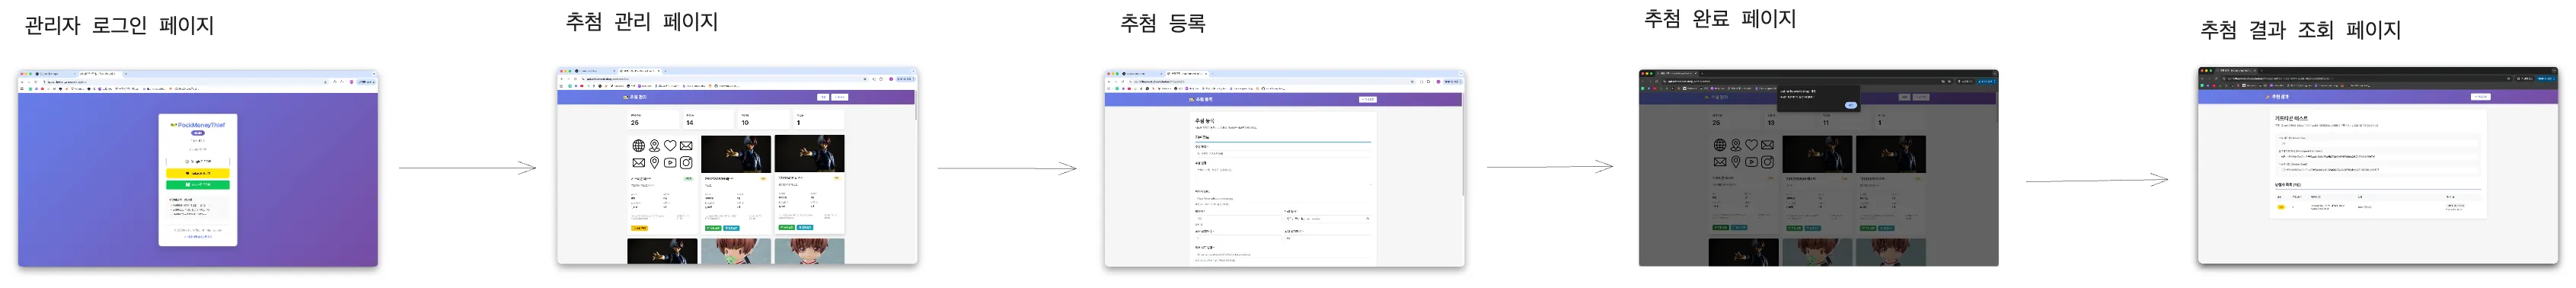
Task: Click location pin icon in management page card
Action: point(654,162)
